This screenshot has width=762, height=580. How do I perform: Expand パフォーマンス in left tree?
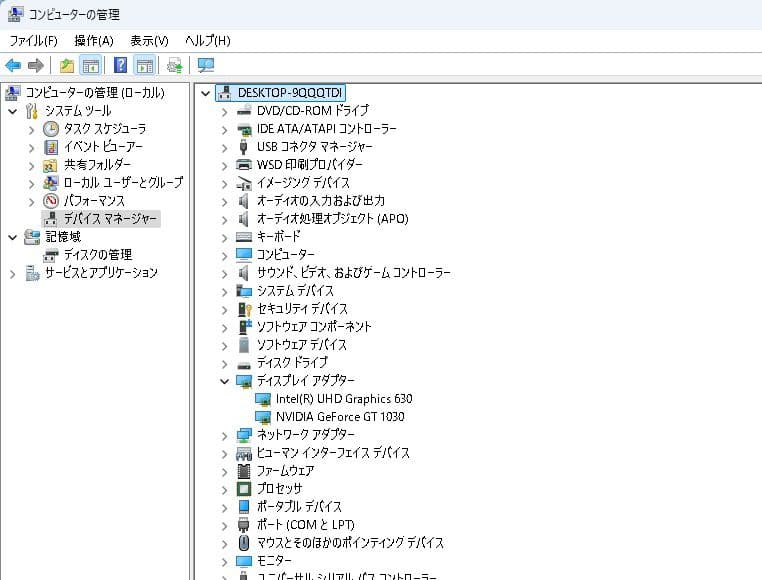(x=32, y=202)
